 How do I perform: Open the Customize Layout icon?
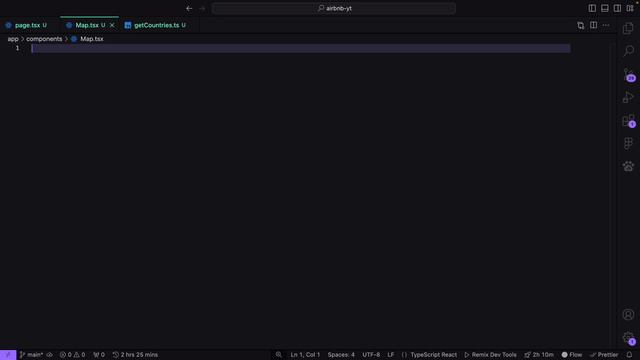630,8
